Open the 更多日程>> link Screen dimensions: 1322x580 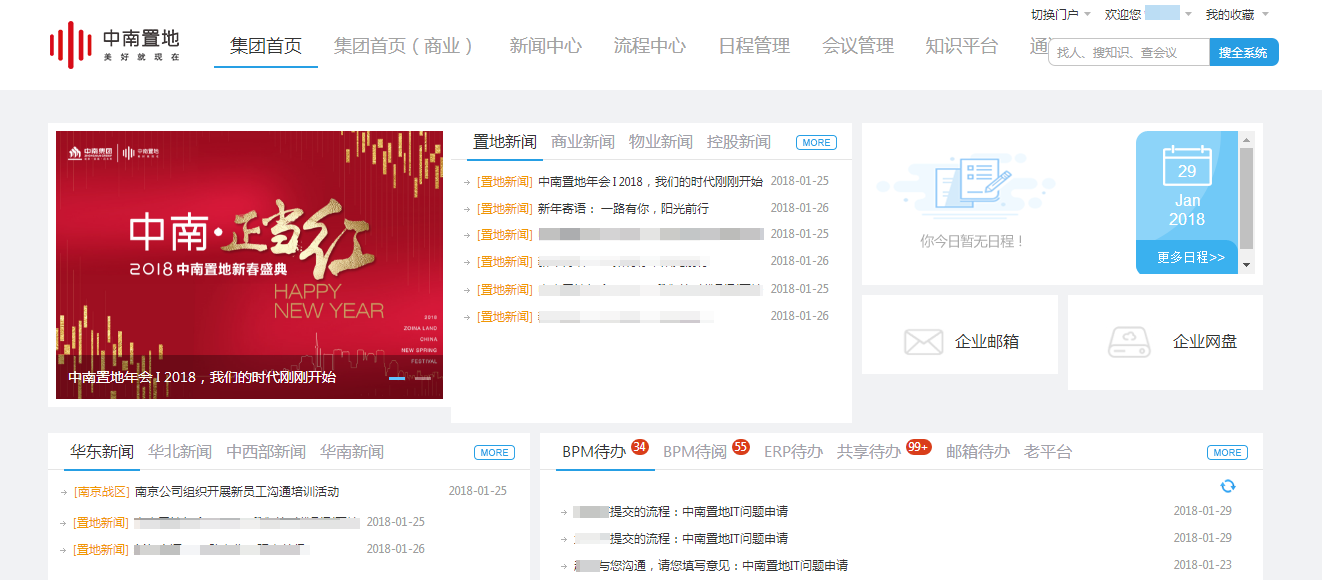pos(1190,257)
